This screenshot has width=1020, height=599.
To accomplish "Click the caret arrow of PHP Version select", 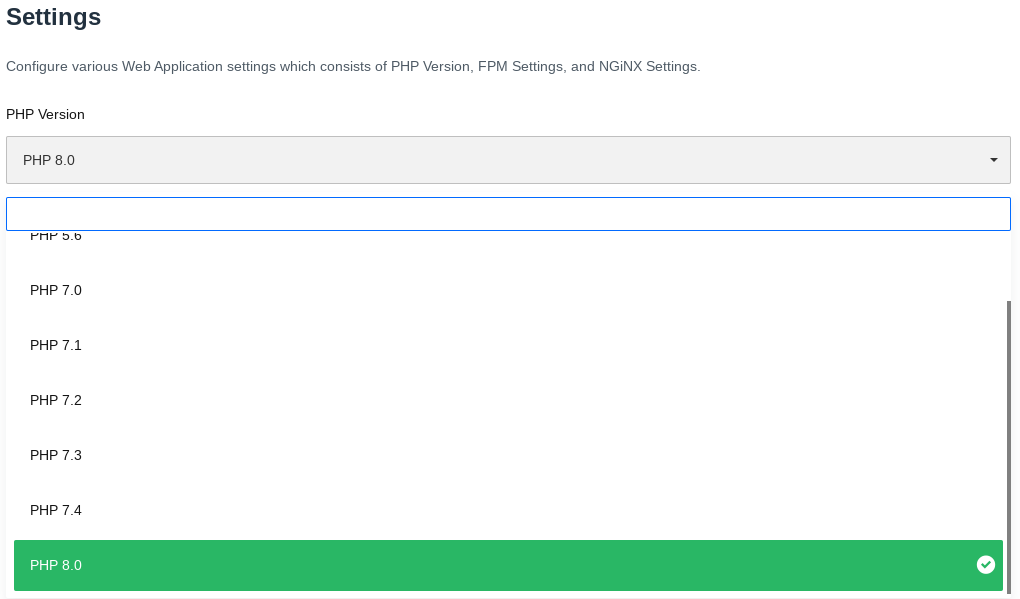I will [993, 160].
